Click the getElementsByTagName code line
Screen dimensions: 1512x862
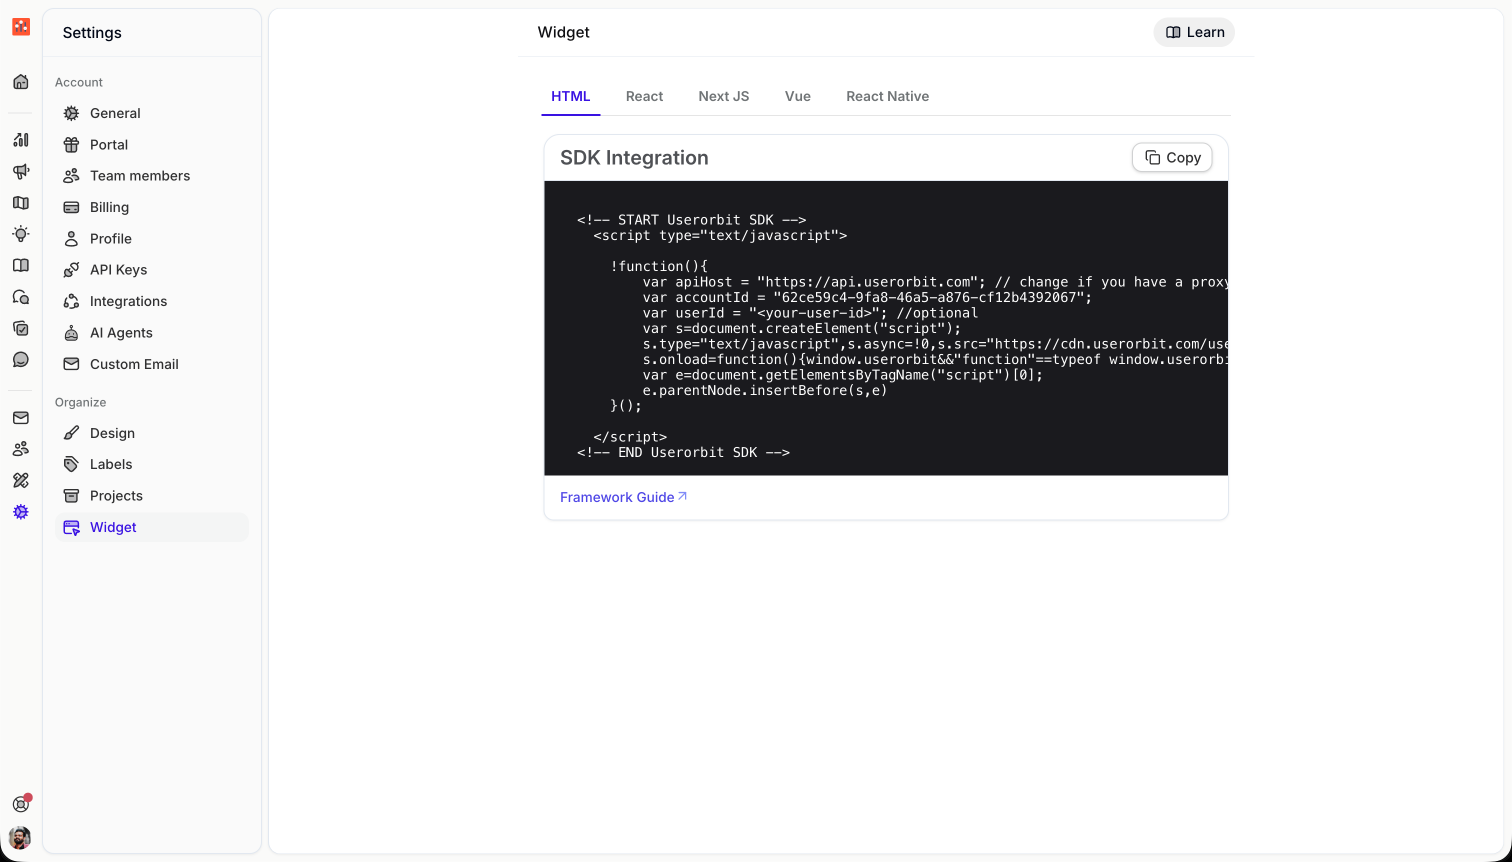tap(843, 375)
